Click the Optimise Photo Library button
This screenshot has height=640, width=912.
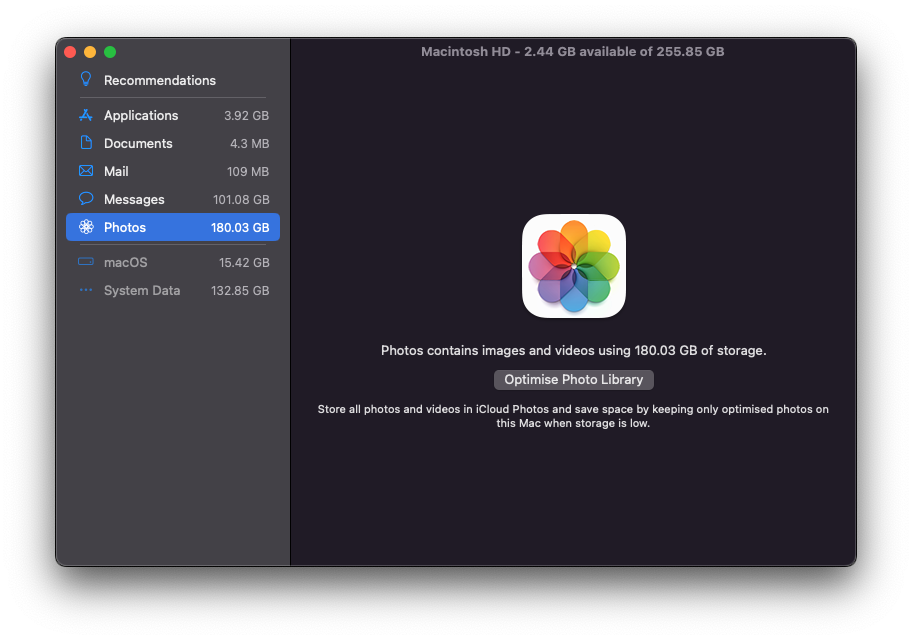(x=573, y=379)
